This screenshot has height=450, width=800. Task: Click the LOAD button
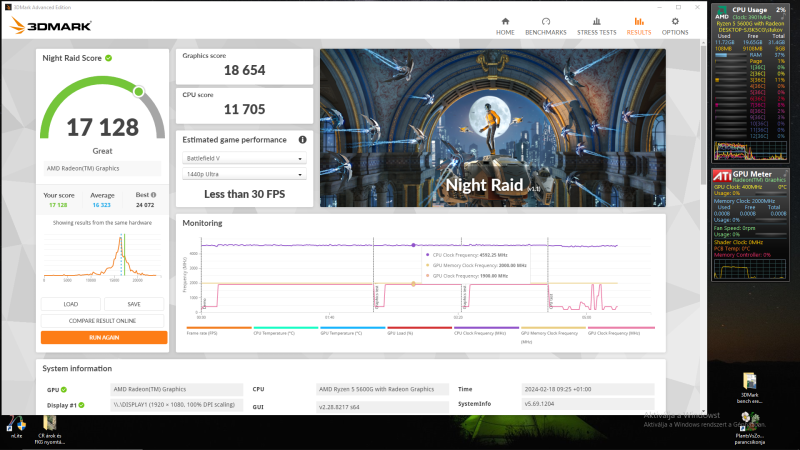point(70,304)
